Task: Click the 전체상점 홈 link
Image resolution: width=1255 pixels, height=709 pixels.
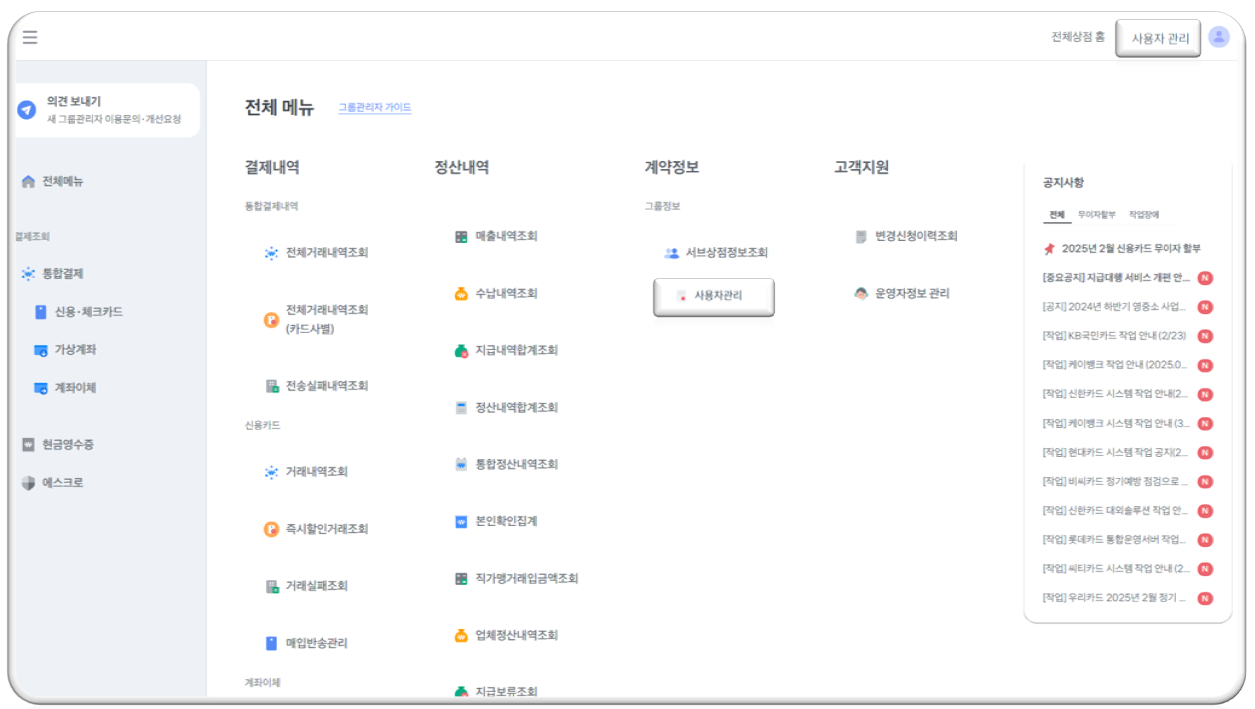Action: [x=1077, y=38]
